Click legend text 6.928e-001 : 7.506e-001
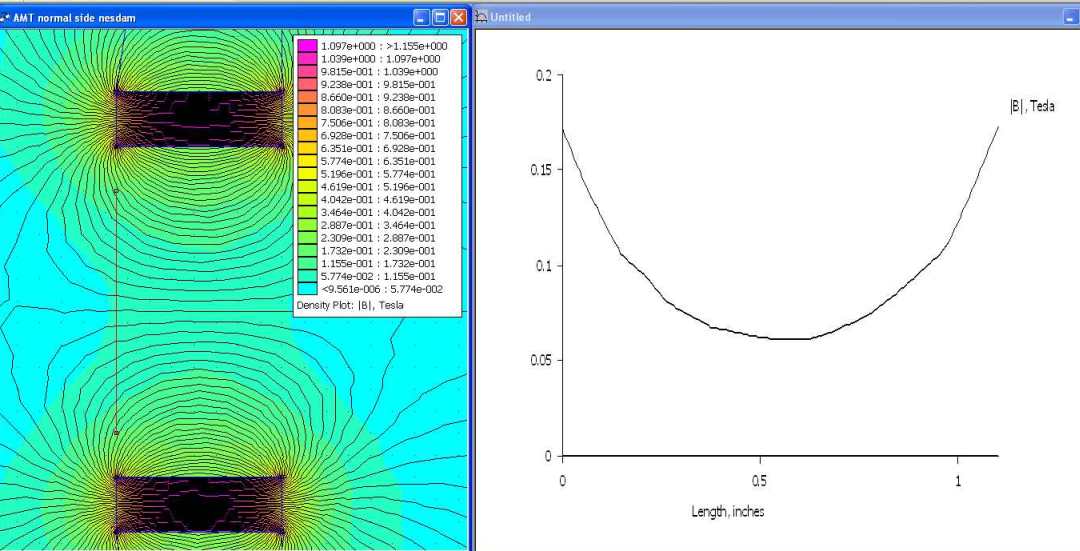This screenshot has width=1080, height=551. (x=378, y=136)
